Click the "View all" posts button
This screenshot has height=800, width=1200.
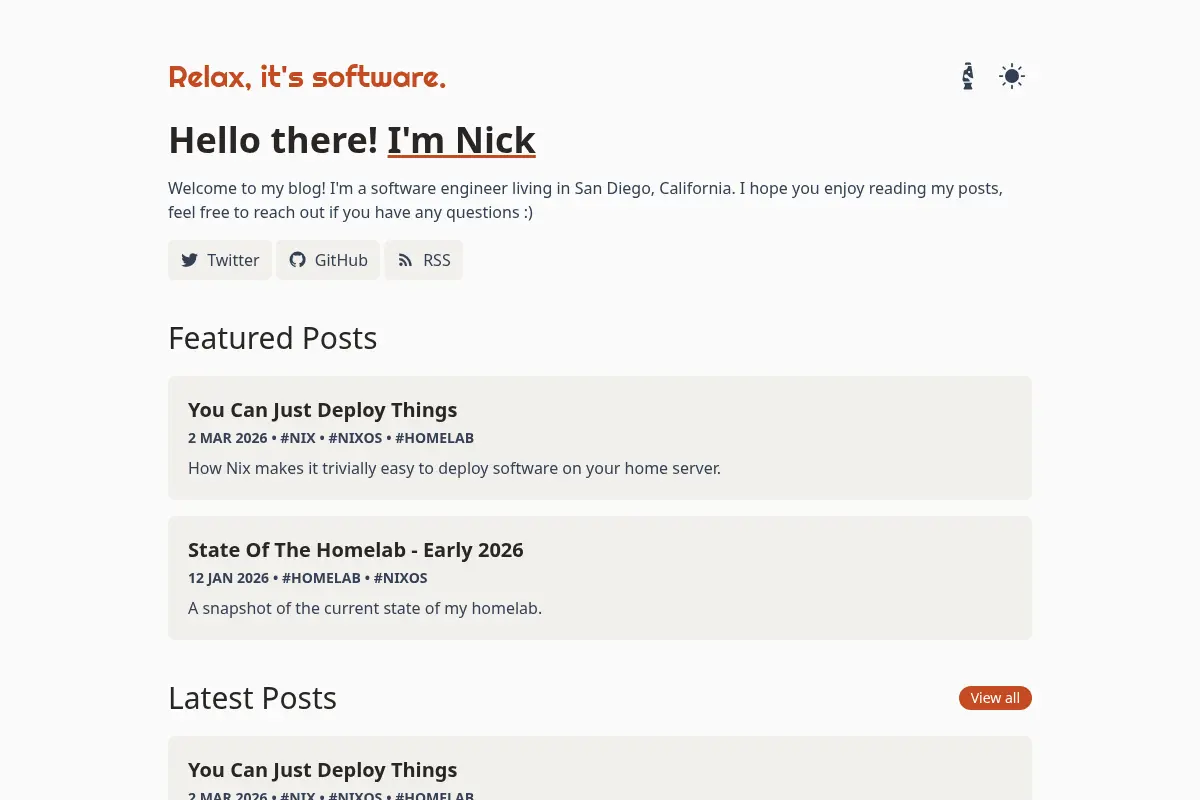995,698
